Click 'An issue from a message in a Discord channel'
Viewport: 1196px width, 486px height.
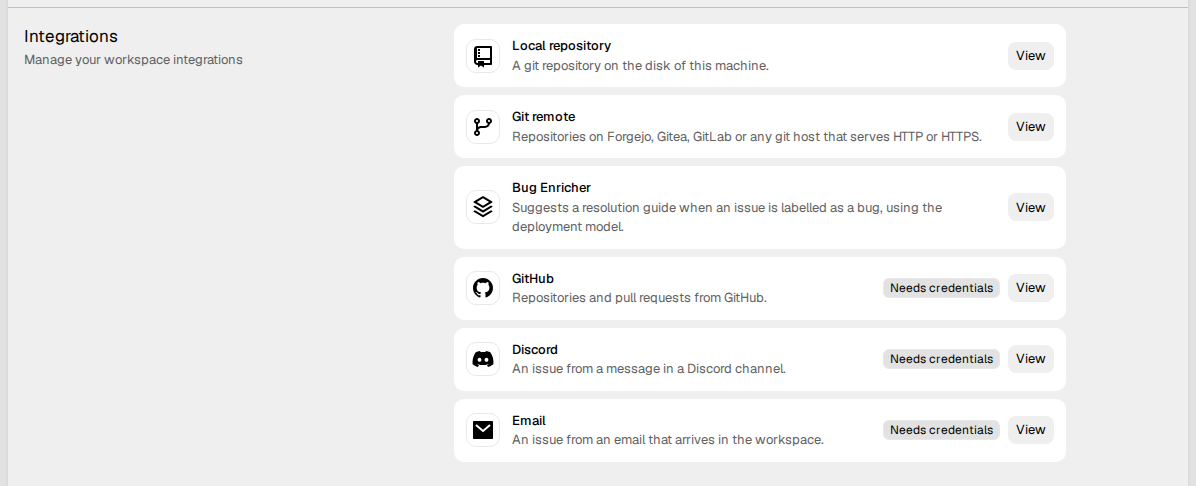click(648, 369)
